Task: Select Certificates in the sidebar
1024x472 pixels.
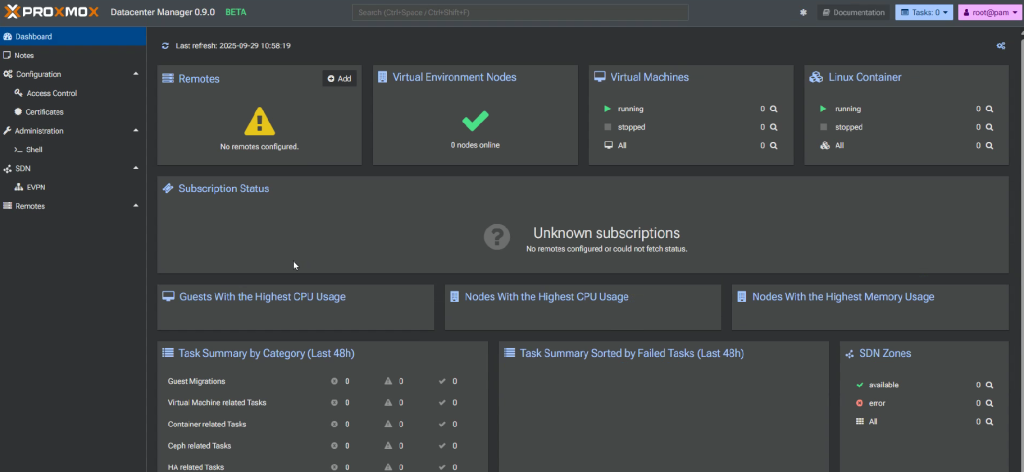Action: click(x=51, y=112)
